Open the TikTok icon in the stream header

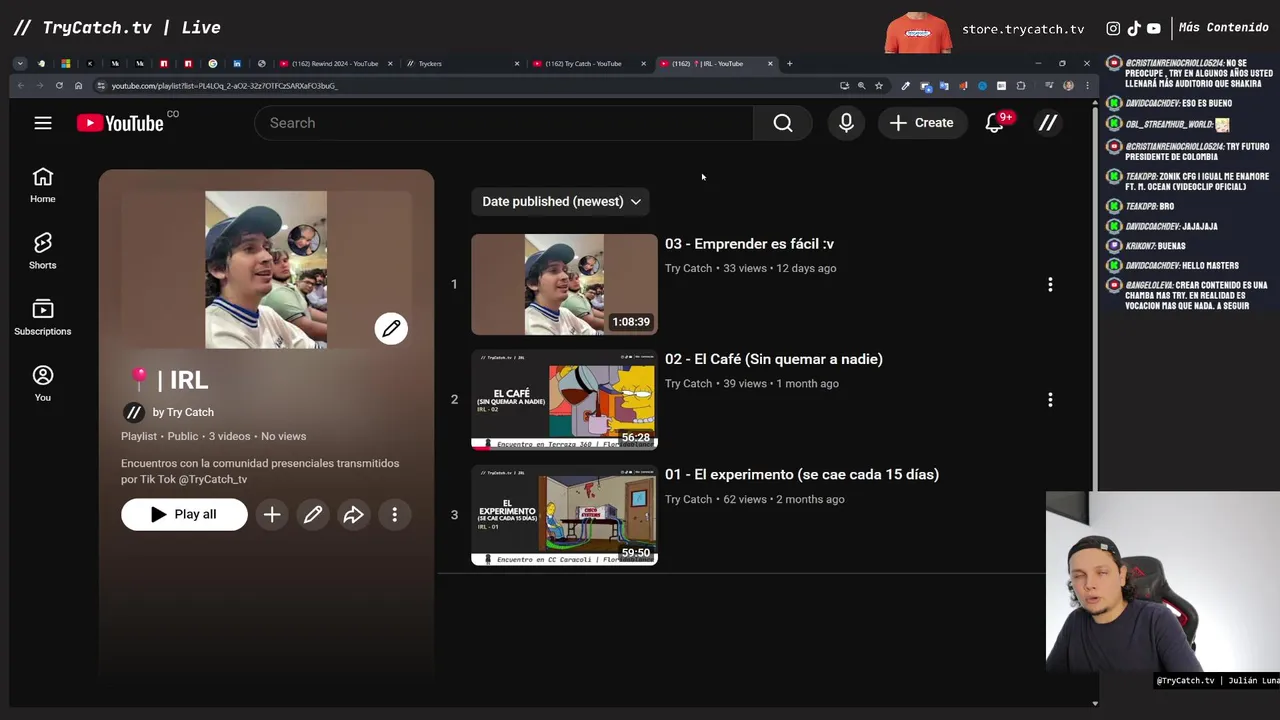coord(1134,29)
